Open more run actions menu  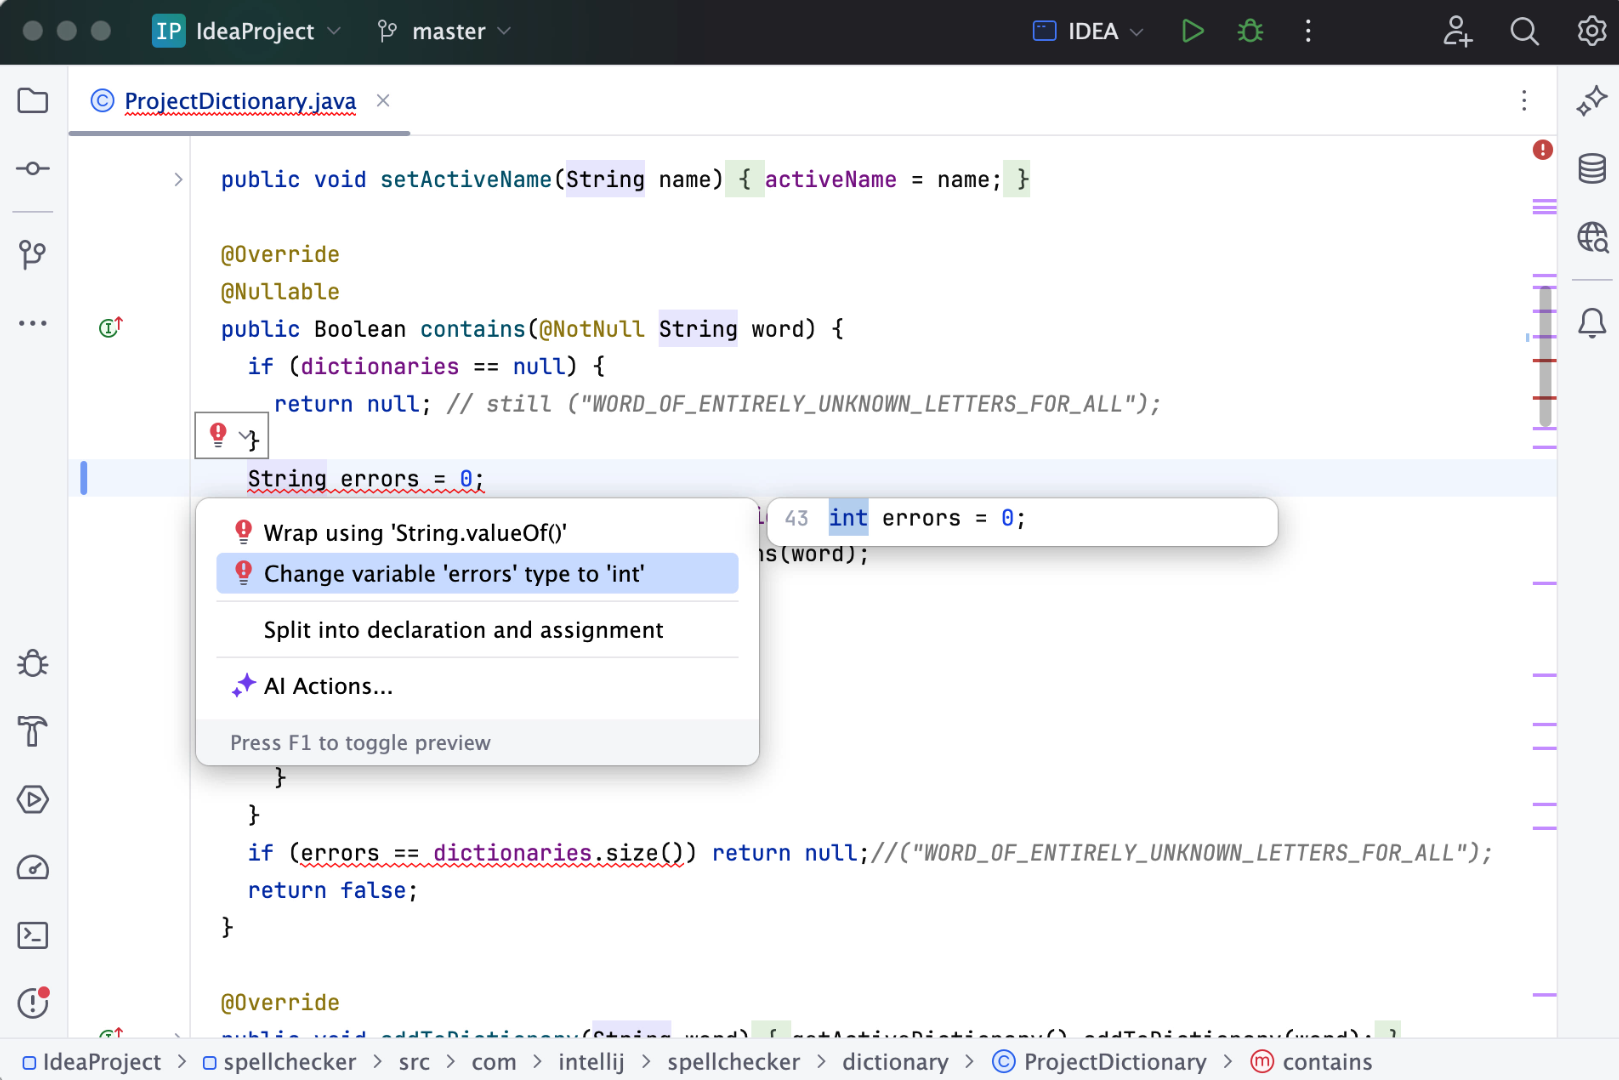click(1308, 31)
